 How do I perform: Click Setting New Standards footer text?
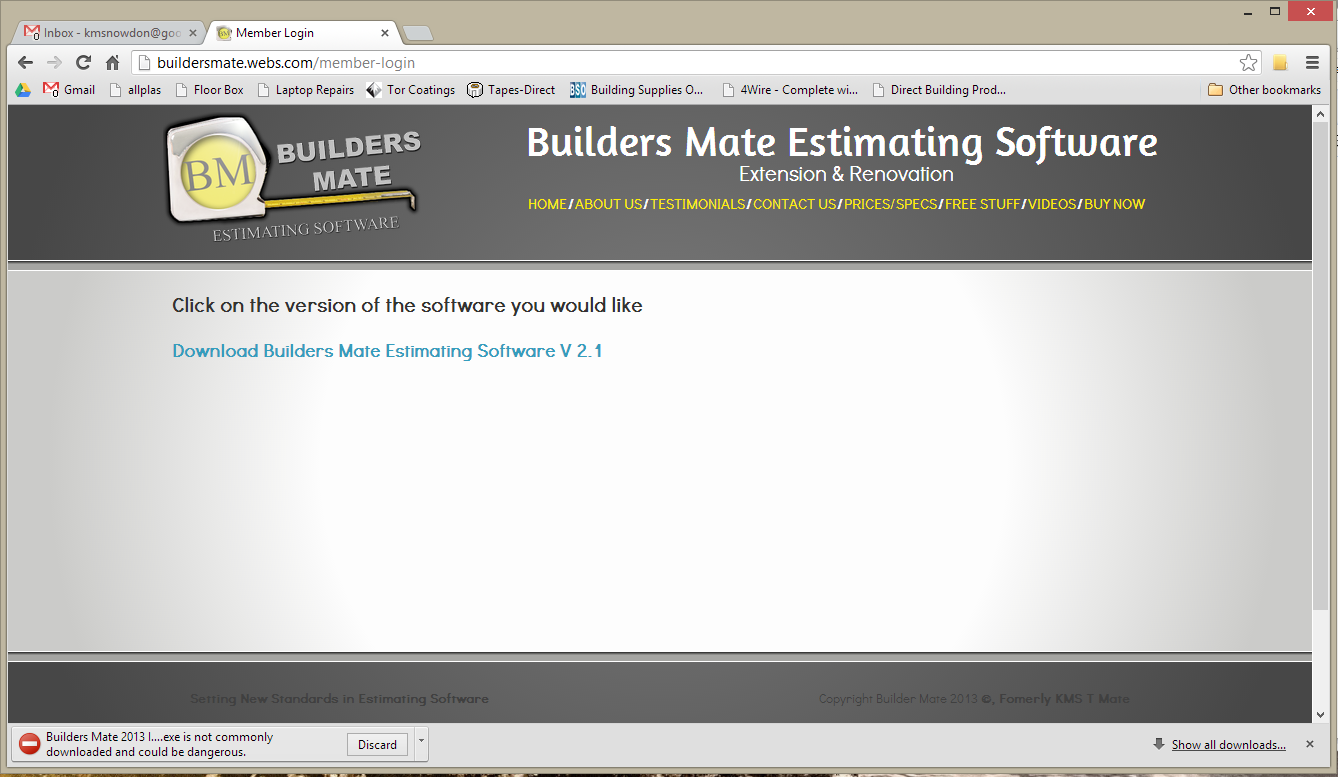coord(339,699)
